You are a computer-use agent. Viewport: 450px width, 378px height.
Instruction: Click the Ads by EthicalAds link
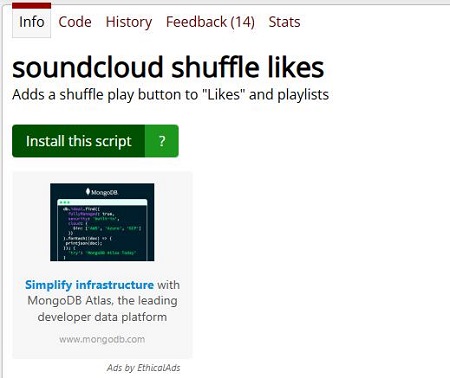click(x=144, y=368)
